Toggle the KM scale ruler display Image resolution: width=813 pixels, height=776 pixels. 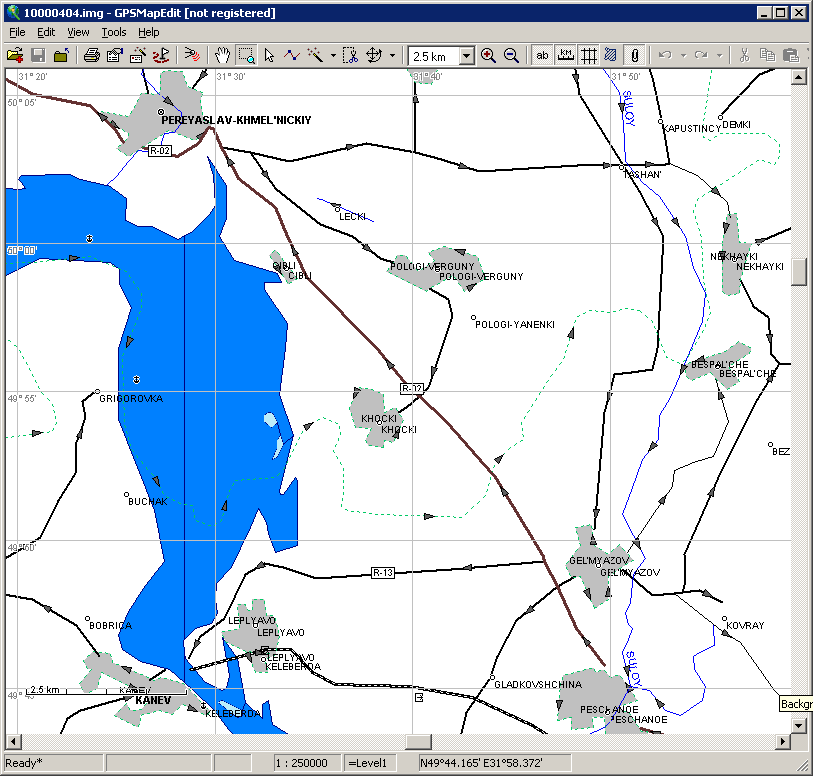566,55
